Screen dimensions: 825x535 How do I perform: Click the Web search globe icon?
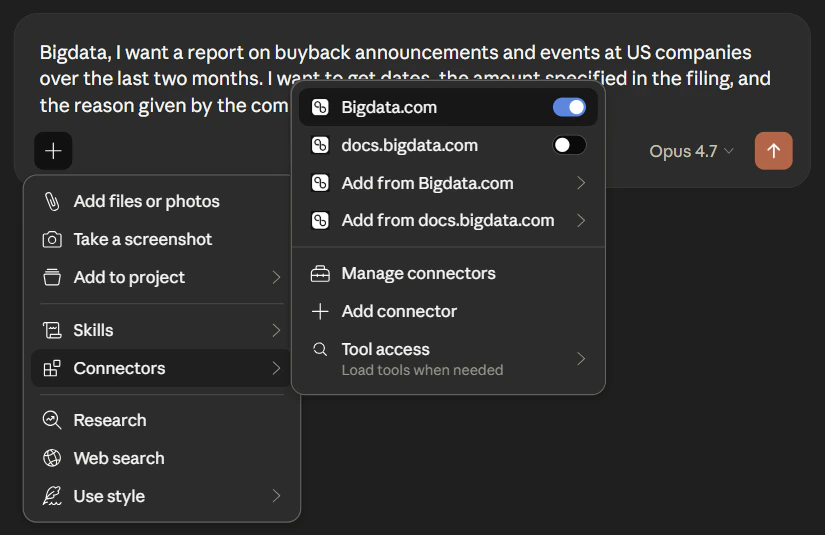(52, 458)
